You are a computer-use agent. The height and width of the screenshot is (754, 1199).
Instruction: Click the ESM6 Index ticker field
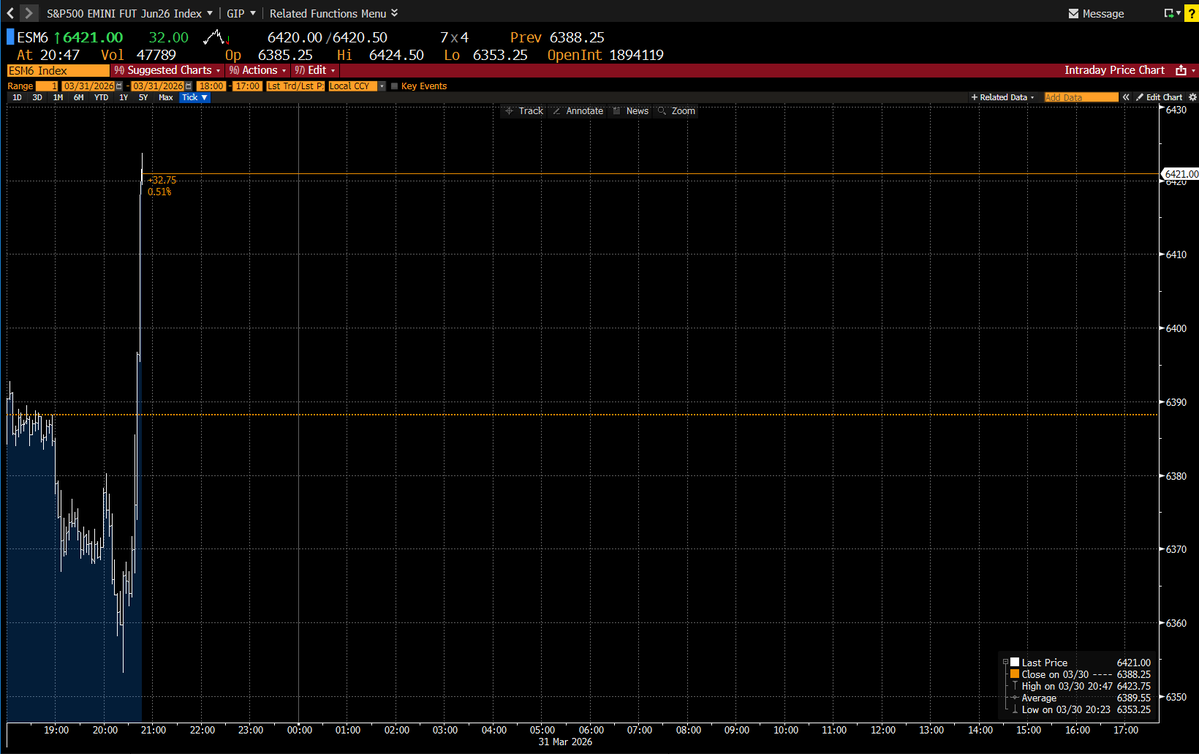click(x=58, y=70)
